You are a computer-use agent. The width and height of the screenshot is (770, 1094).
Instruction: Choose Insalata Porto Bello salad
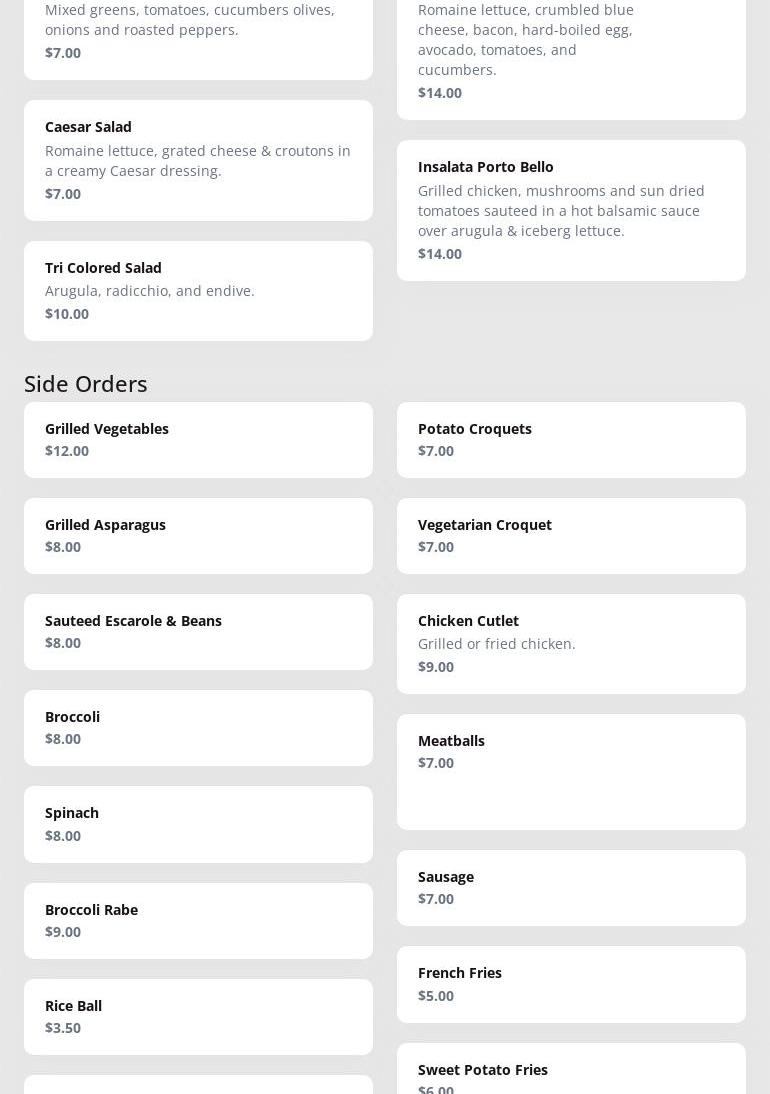571,211
